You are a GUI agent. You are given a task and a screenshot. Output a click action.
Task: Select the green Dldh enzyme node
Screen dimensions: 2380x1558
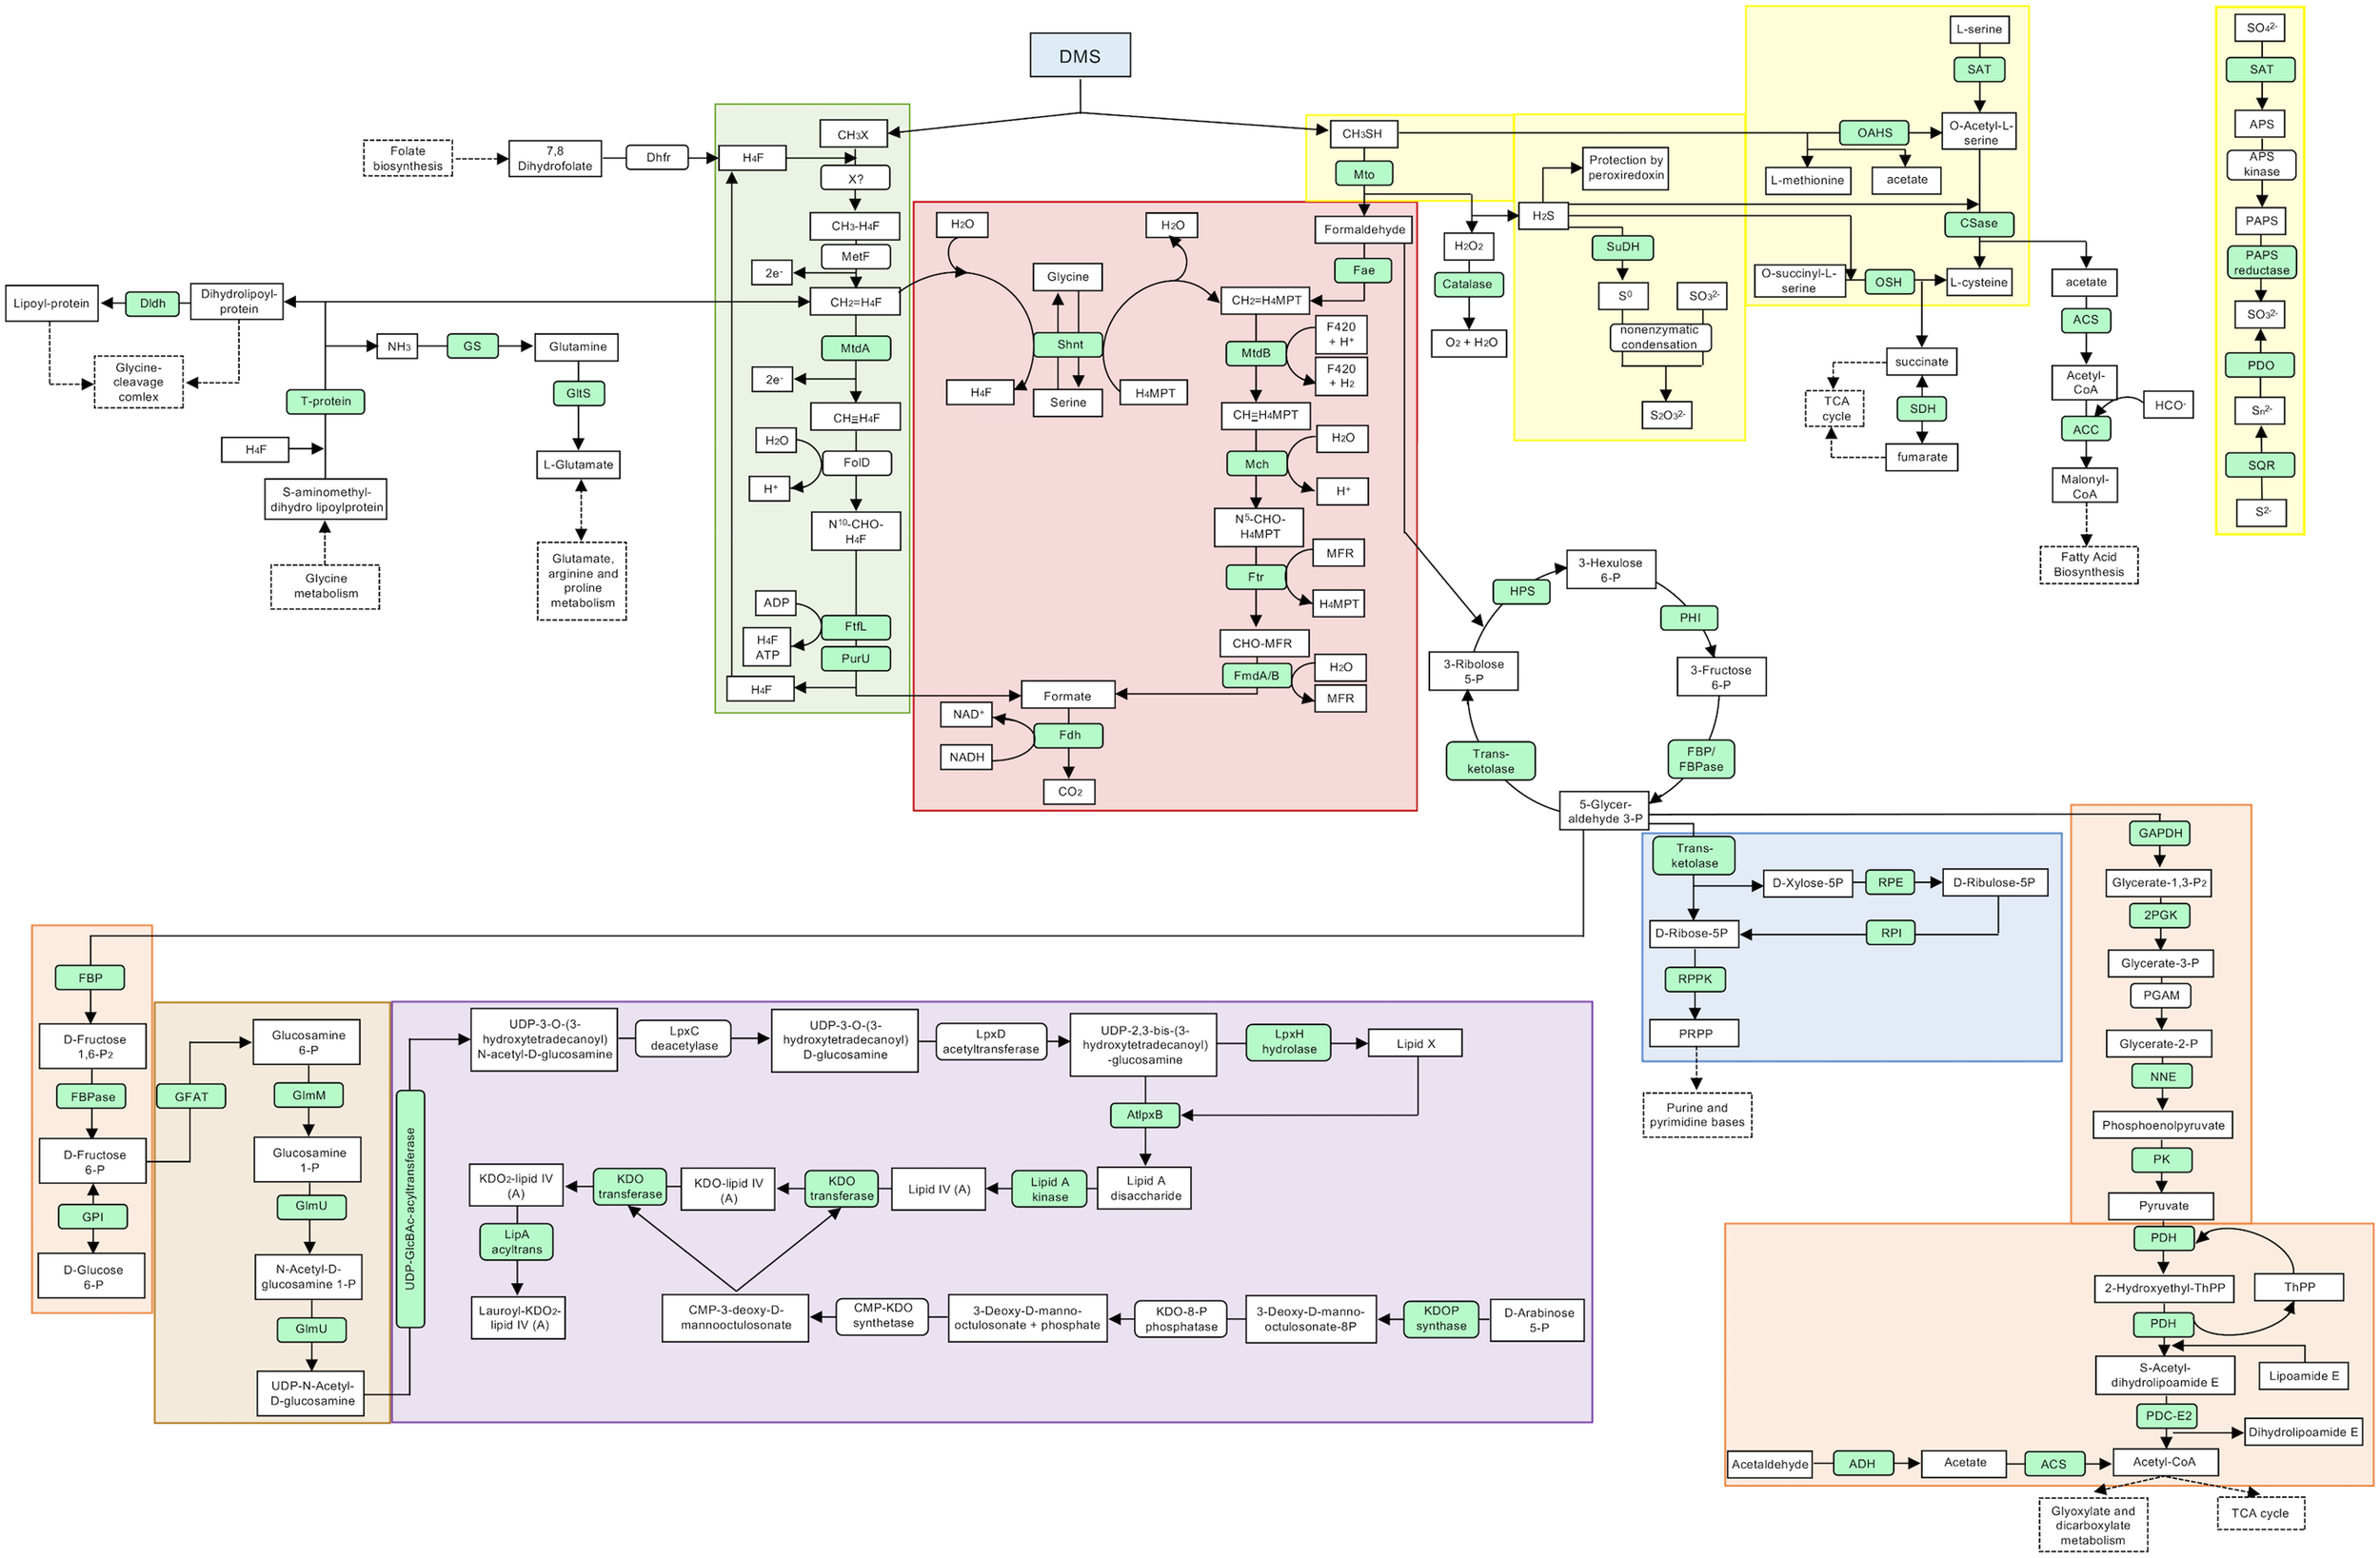tap(152, 304)
